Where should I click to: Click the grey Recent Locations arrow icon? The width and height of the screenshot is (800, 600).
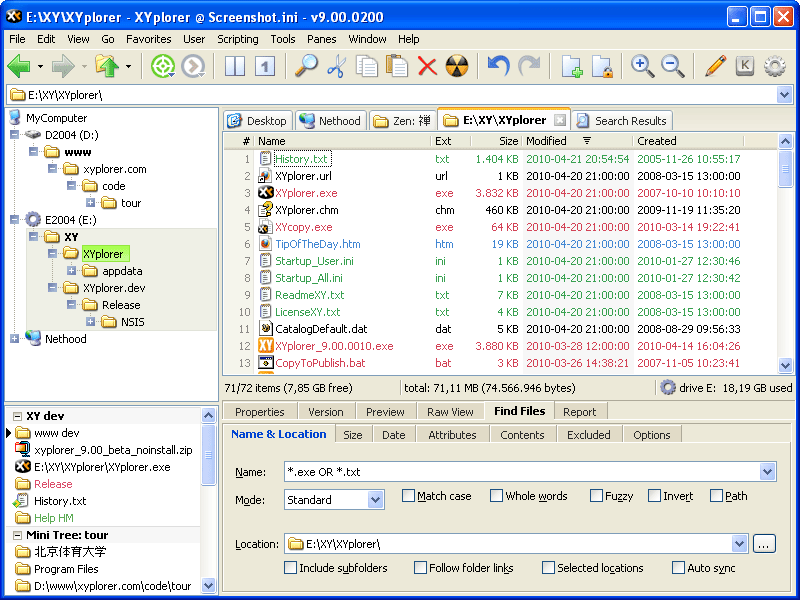(x=193, y=66)
